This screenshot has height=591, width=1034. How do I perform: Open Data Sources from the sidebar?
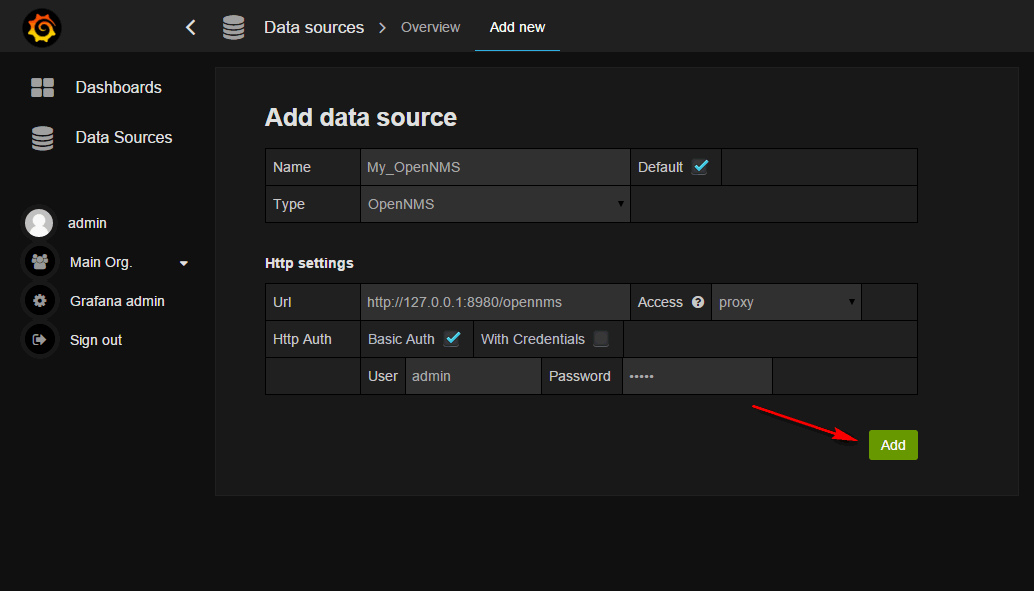click(x=124, y=137)
